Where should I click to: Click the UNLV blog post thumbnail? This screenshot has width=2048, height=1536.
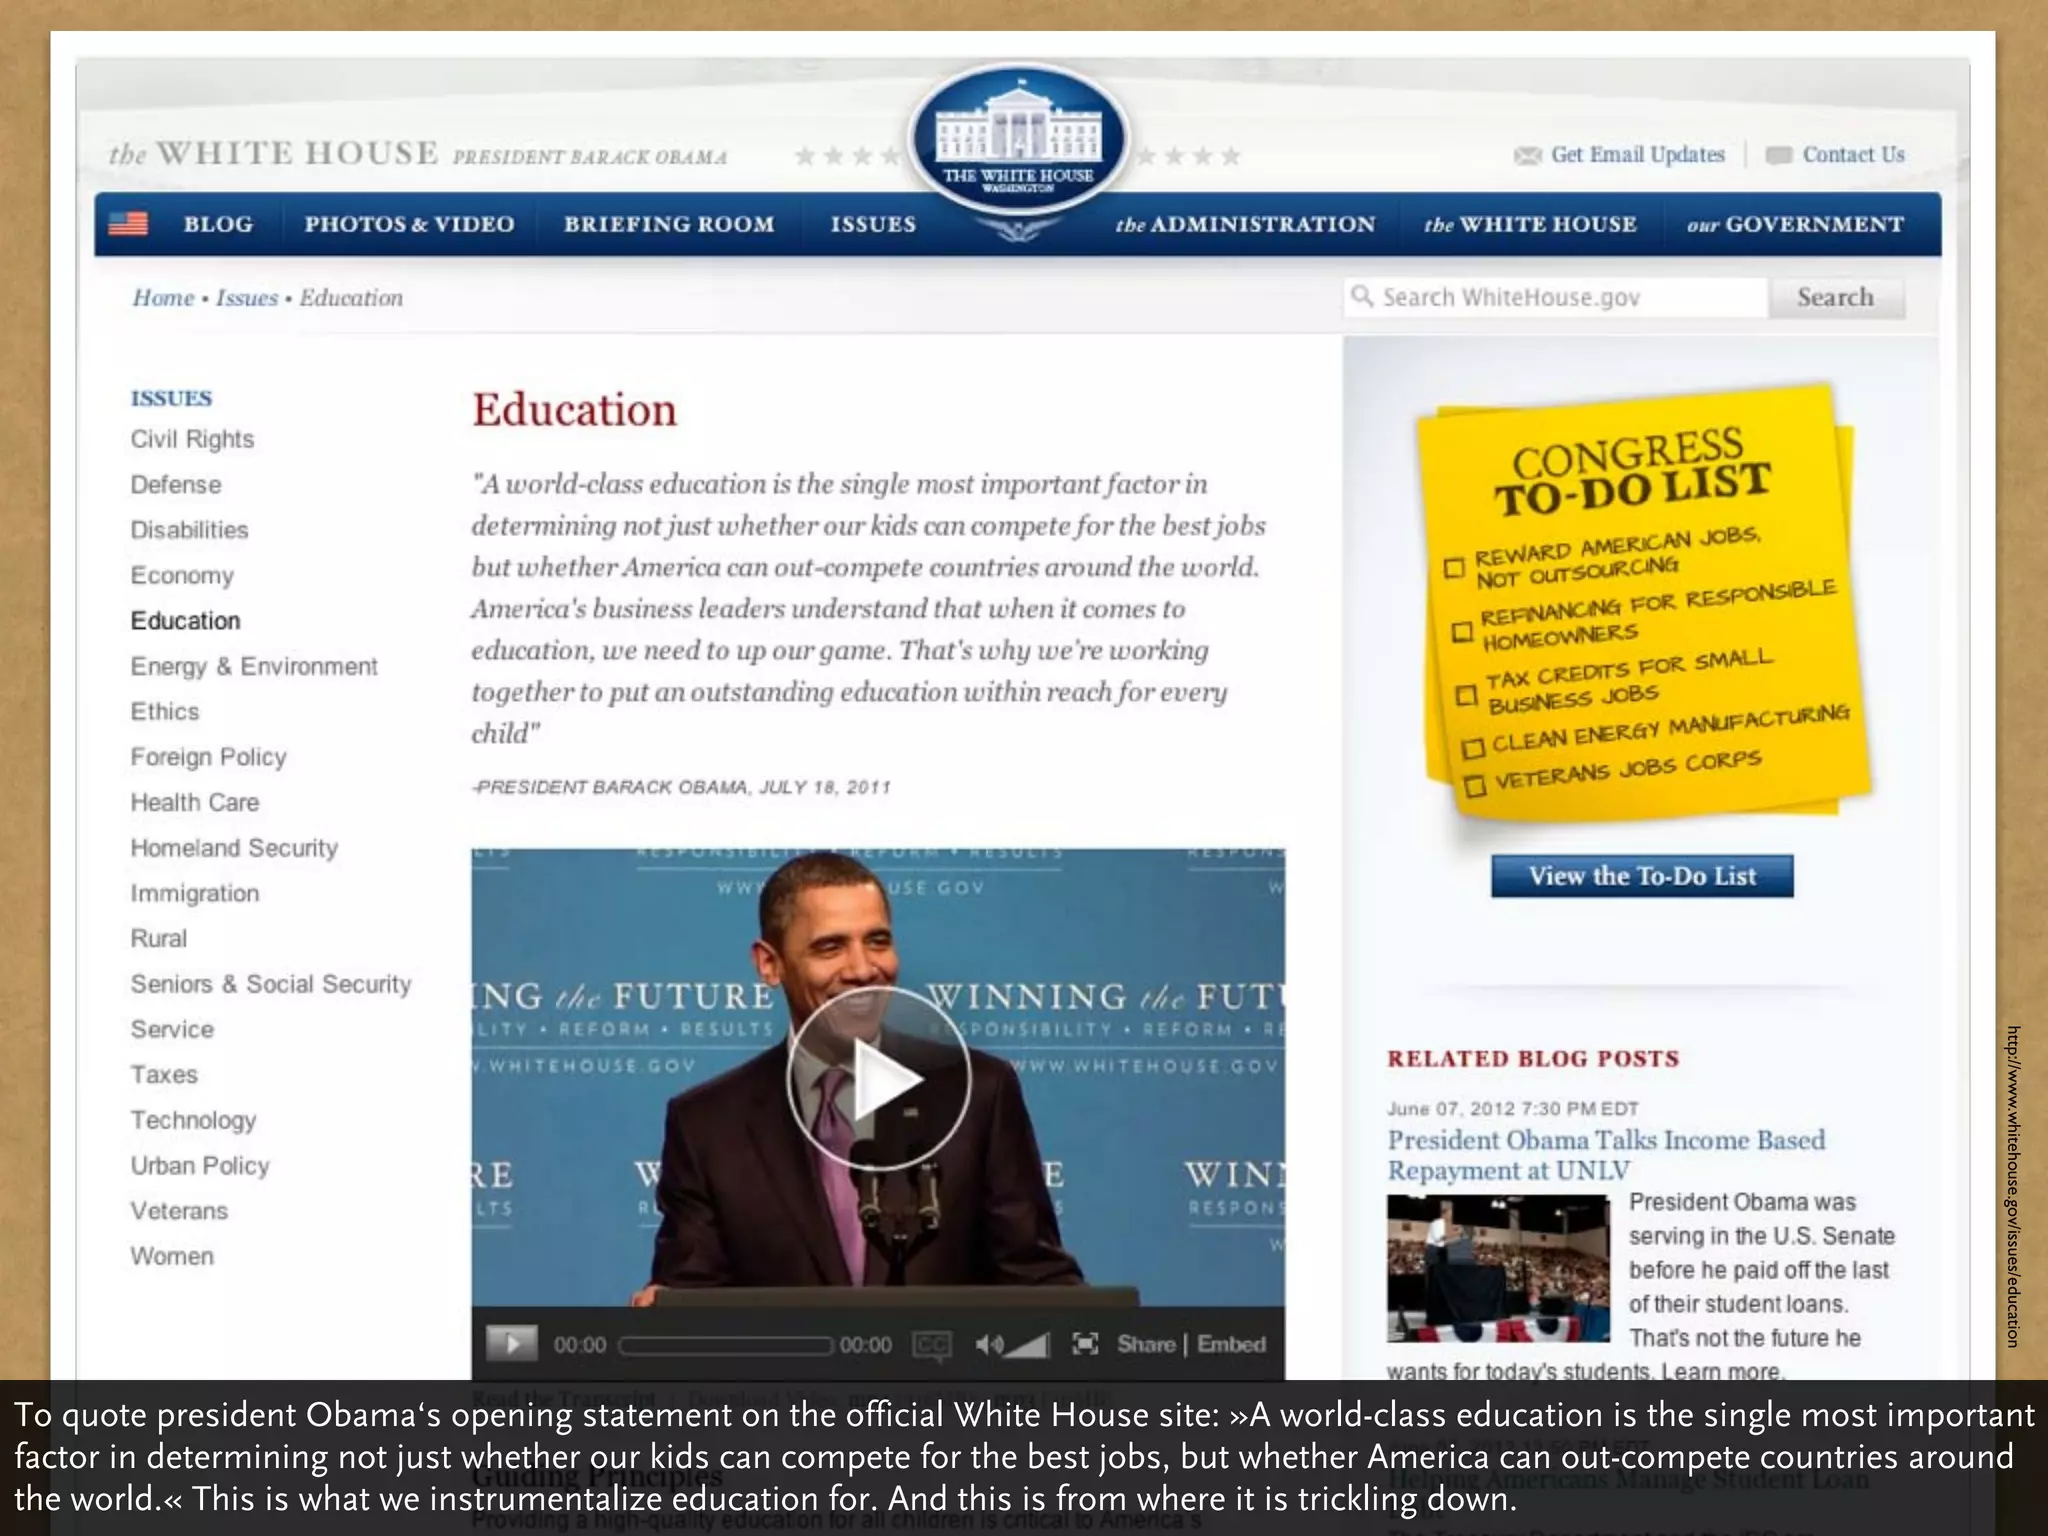click(x=1498, y=1268)
